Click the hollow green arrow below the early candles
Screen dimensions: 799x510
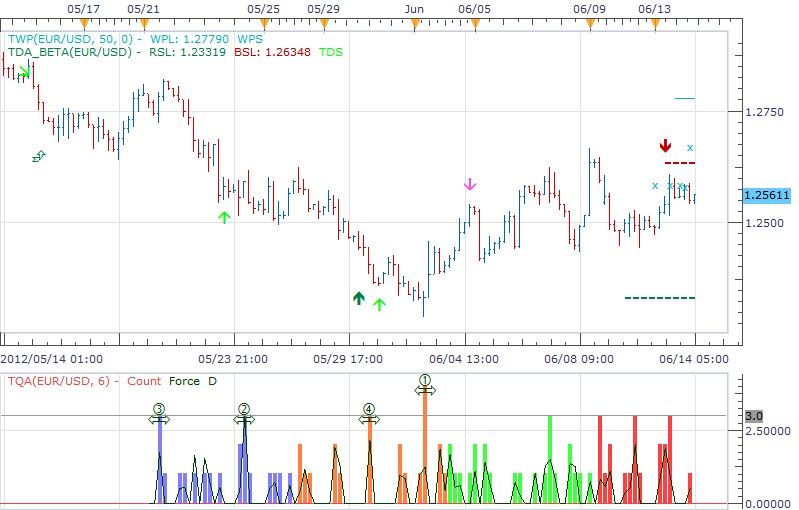[x=39, y=156]
